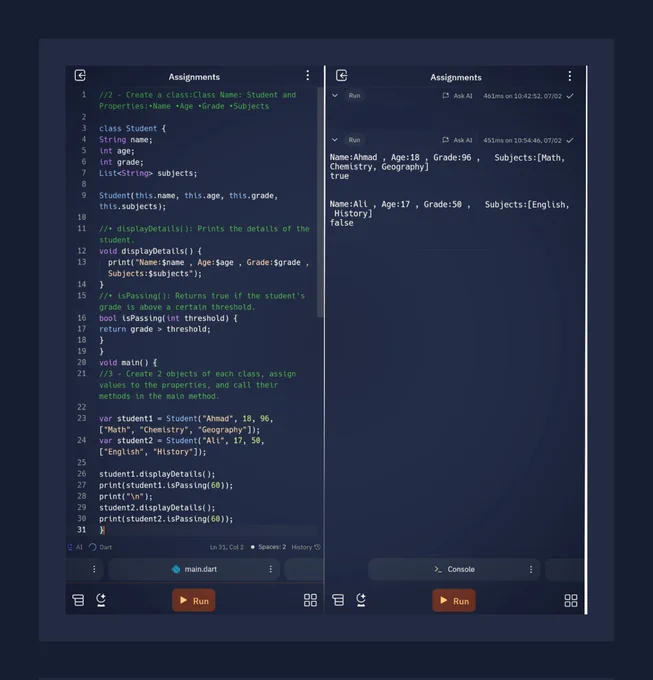The height and width of the screenshot is (680, 653).
Task: Click the checkmark next to 10:42:52 timestamp
Action: [570, 96]
